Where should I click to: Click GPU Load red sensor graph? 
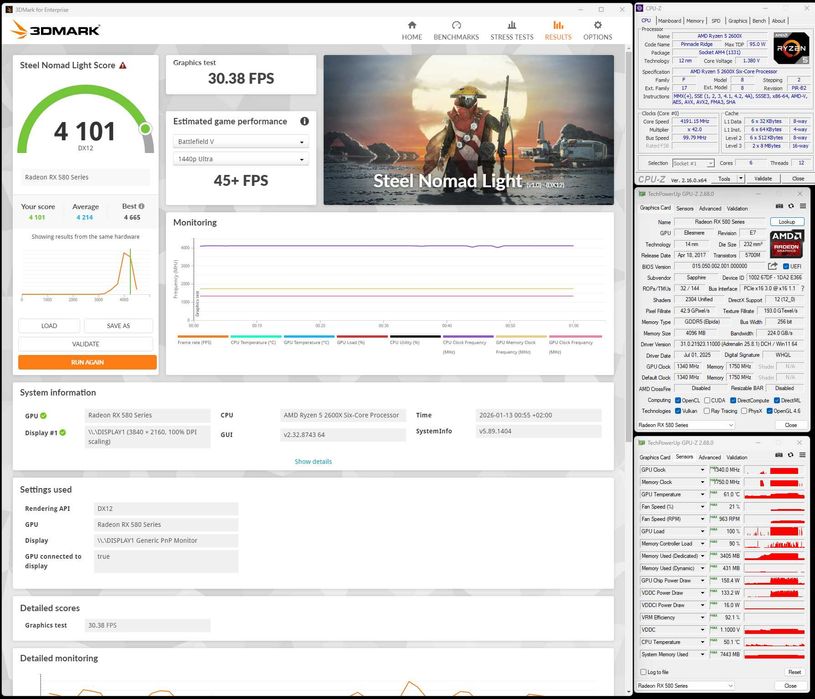point(774,531)
